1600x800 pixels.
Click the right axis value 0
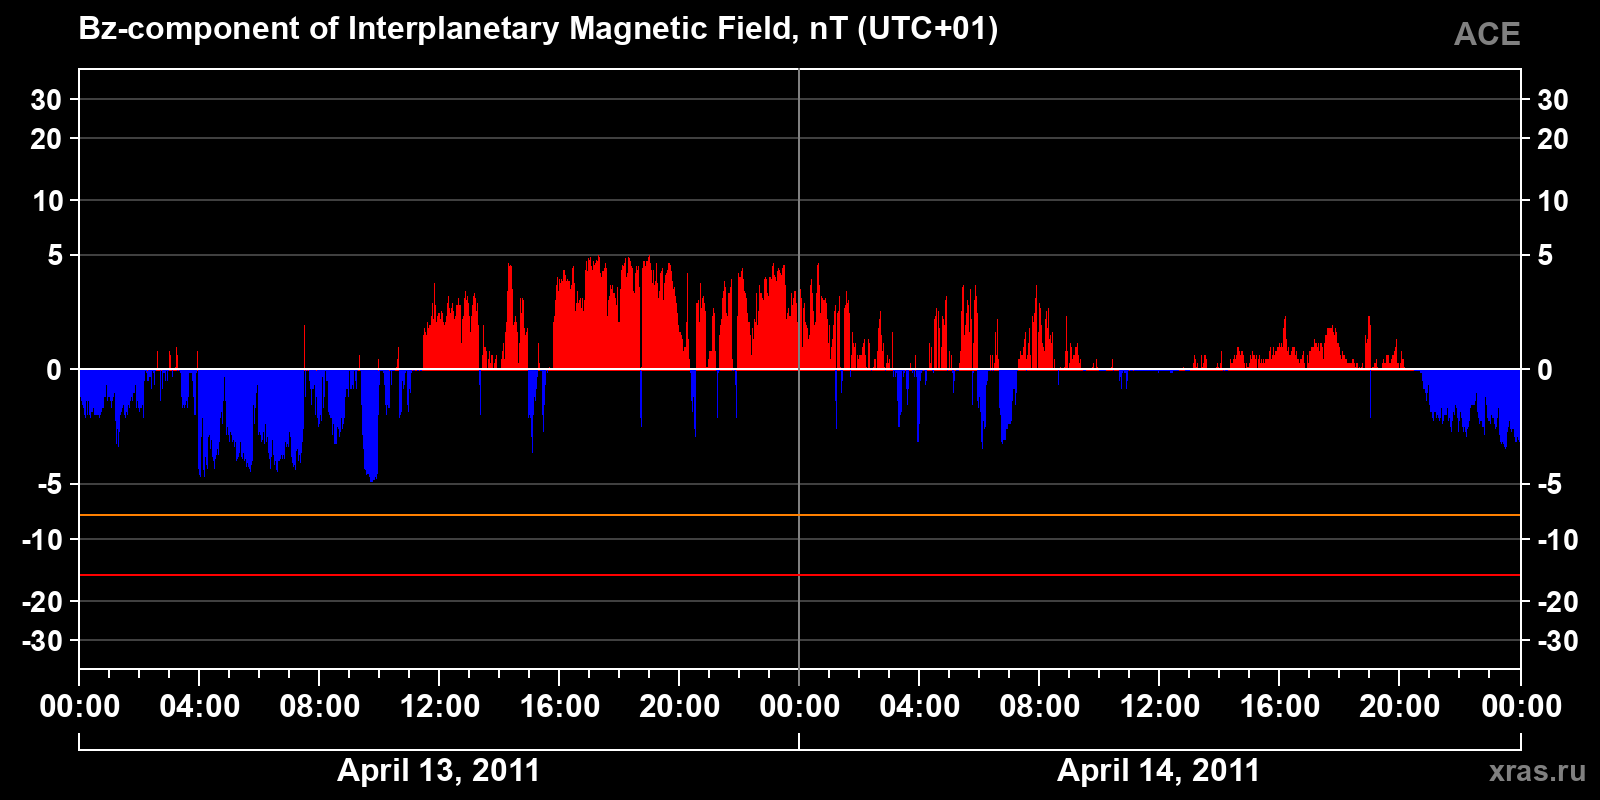pyautogui.click(x=1544, y=370)
